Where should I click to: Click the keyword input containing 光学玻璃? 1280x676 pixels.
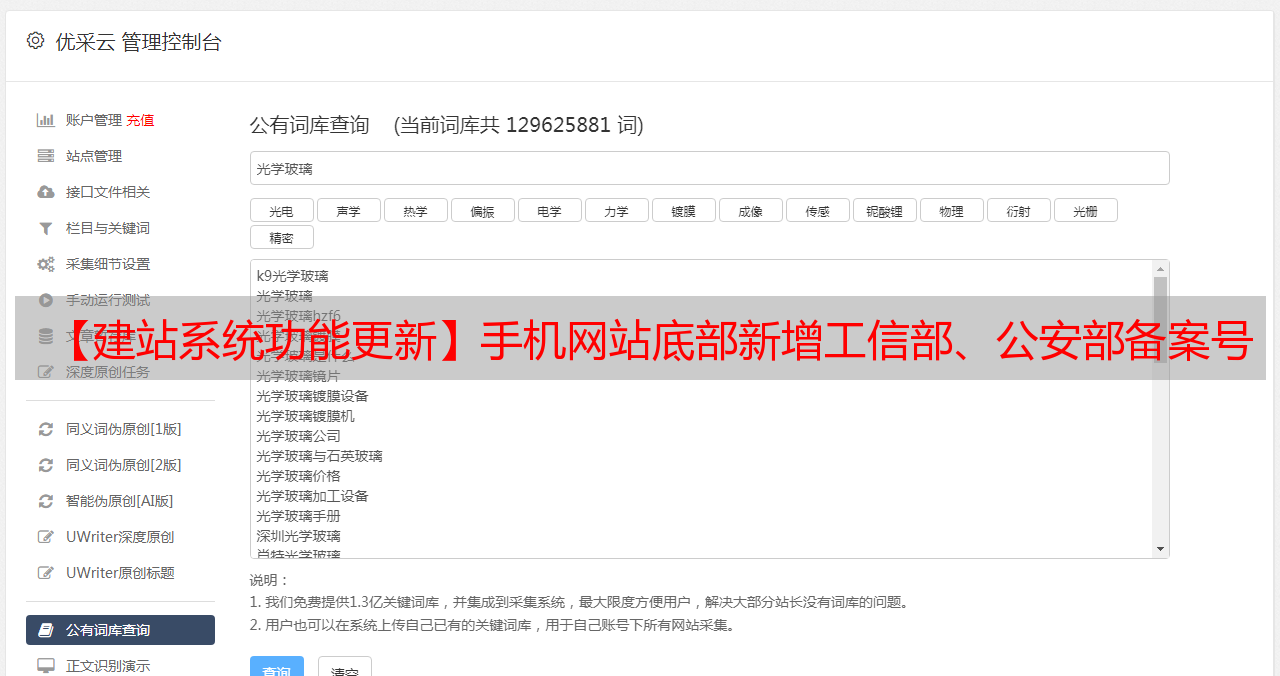point(709,168)
